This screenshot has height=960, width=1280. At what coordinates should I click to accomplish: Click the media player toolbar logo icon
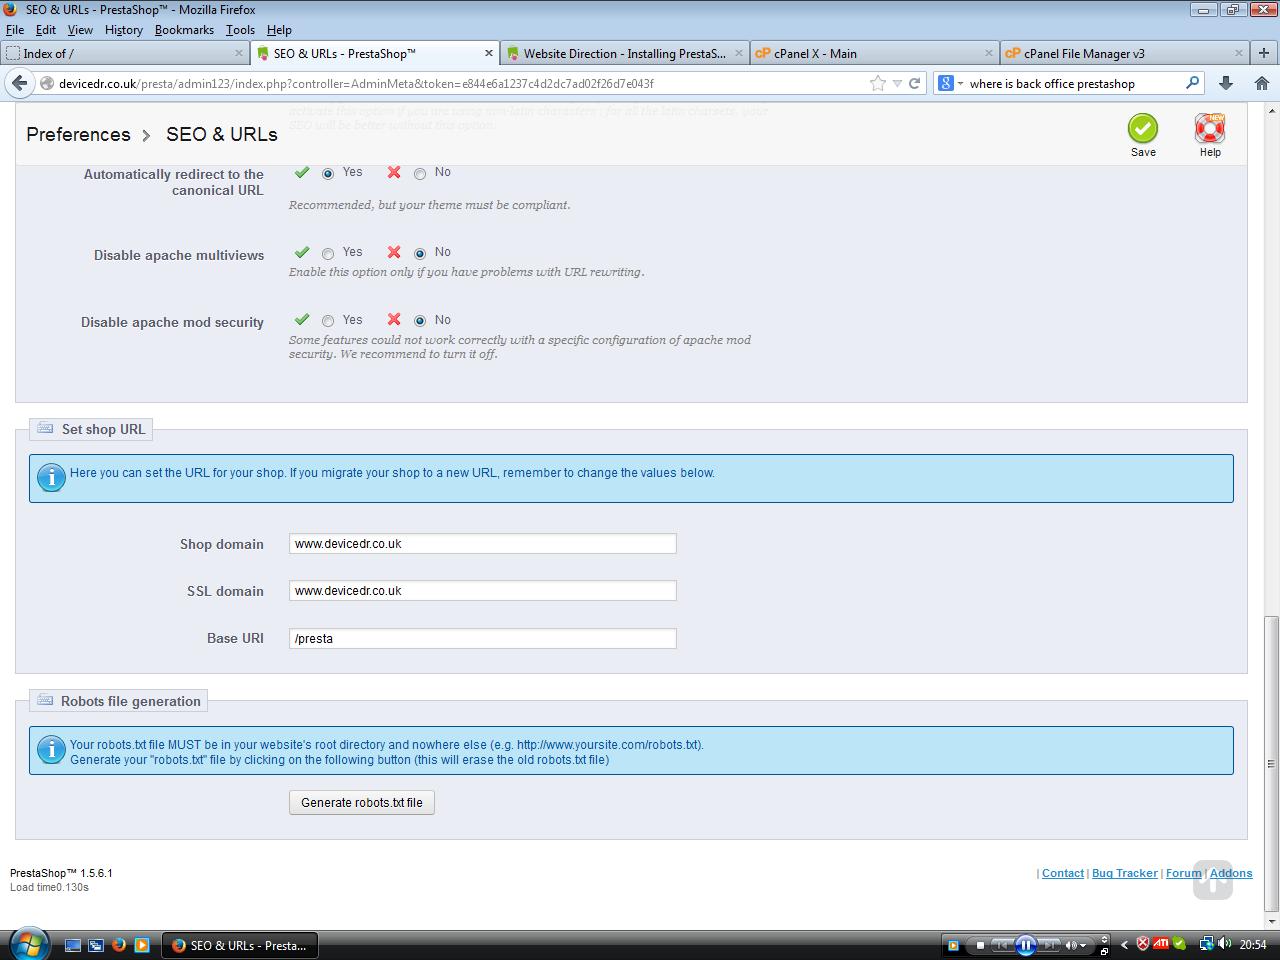(953, 945)
